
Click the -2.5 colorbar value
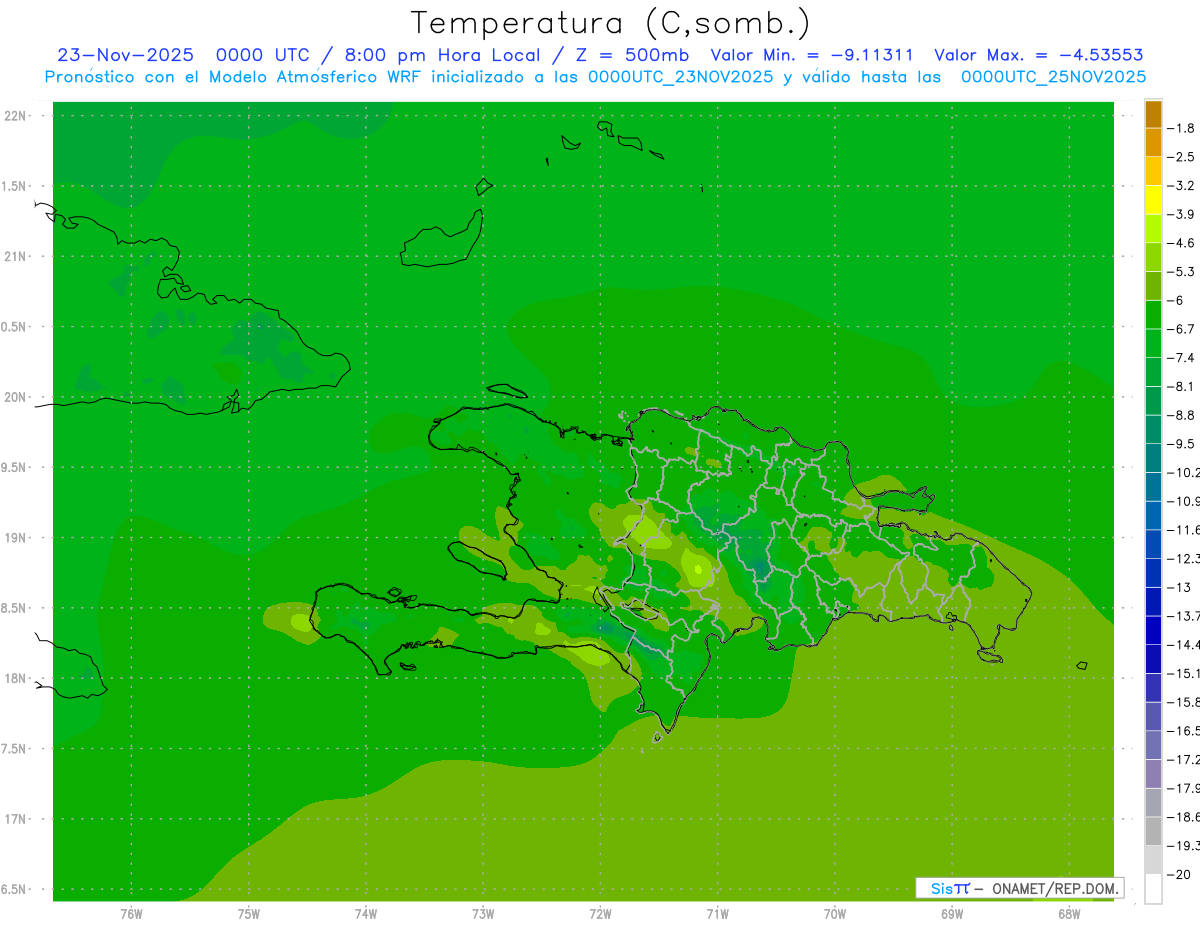(1183, 157)
